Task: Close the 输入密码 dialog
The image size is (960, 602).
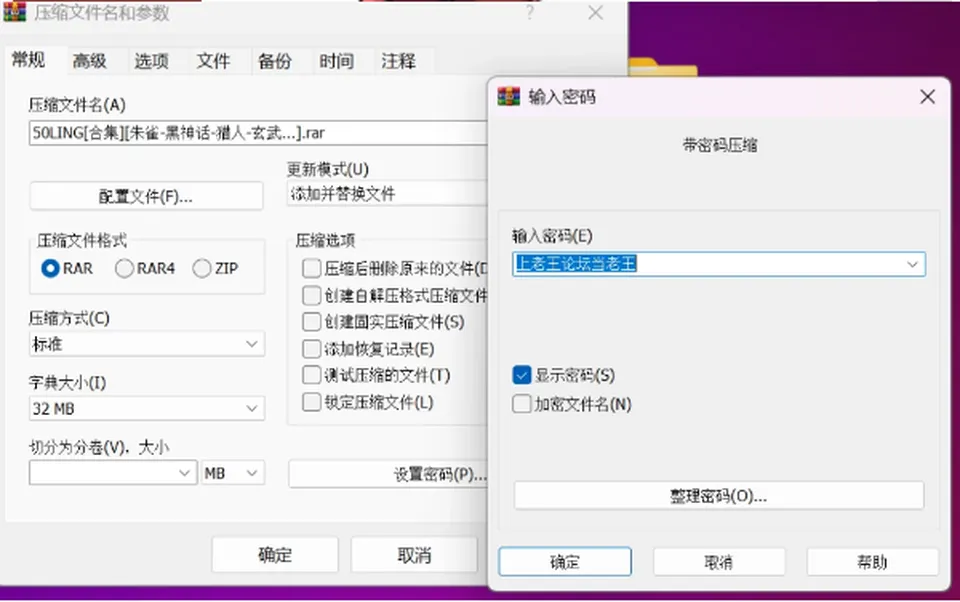Action: point(927,97)
